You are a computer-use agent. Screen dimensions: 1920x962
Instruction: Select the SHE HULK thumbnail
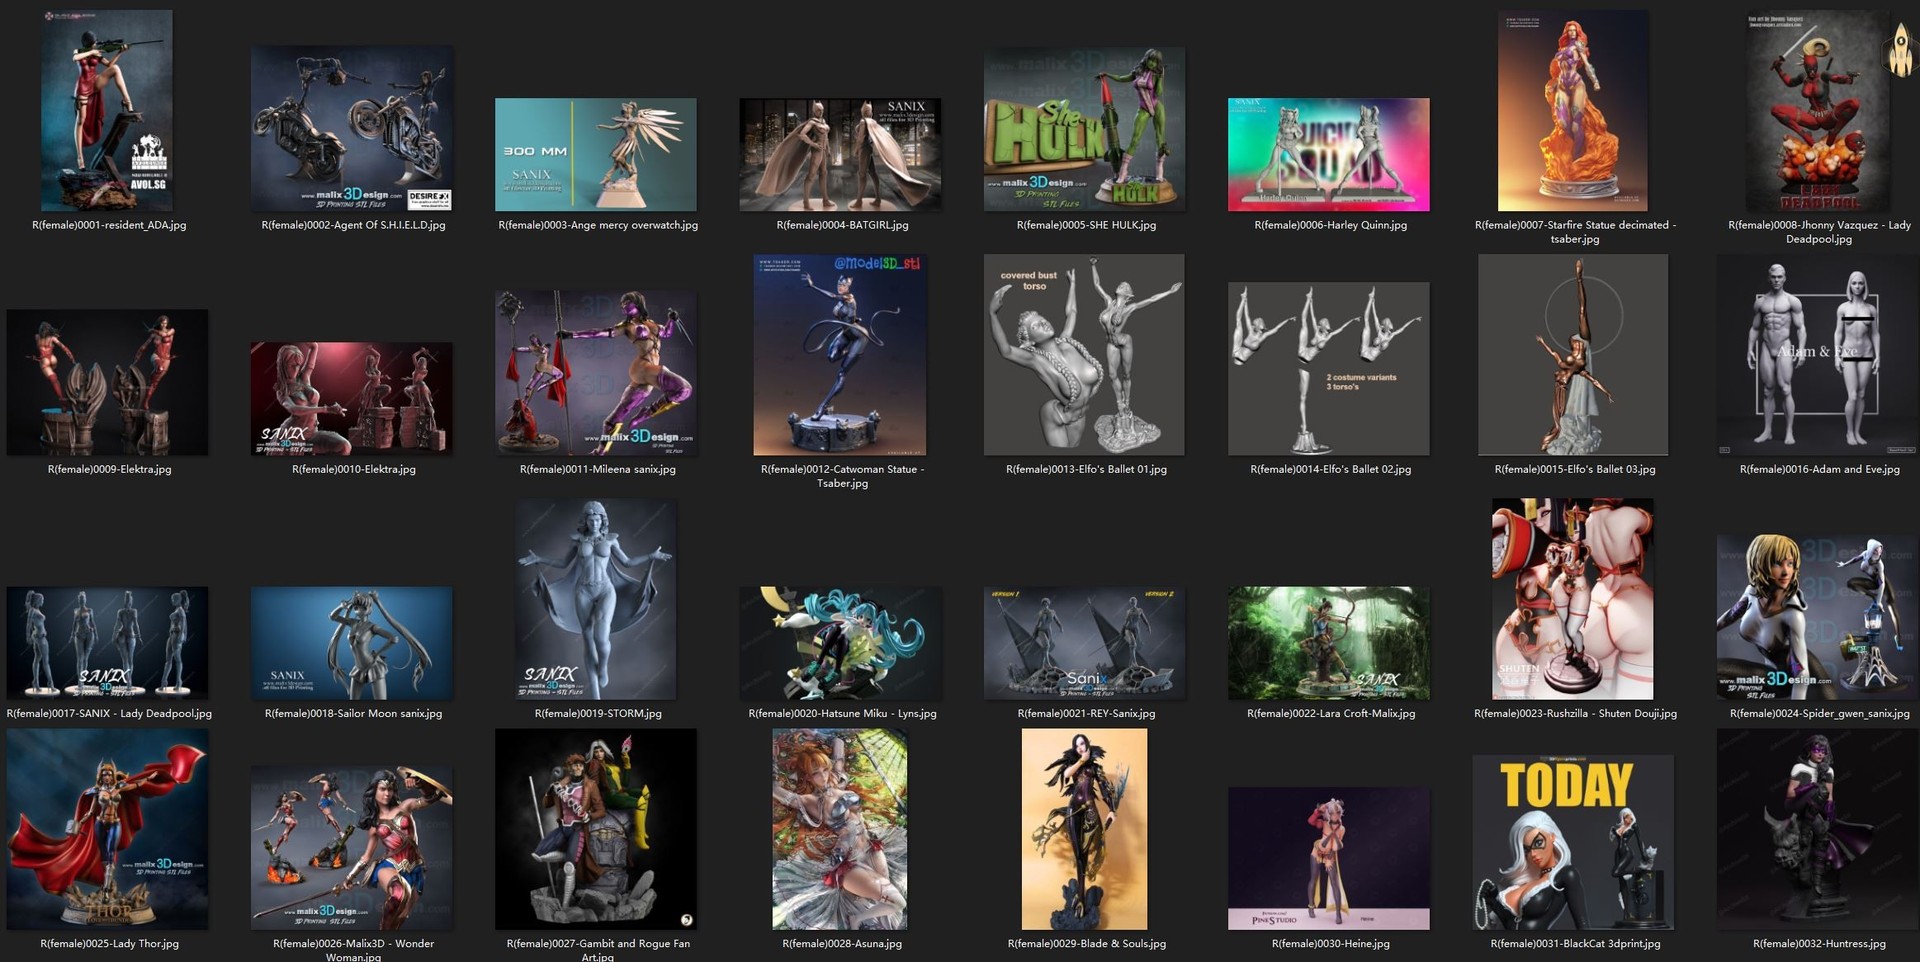pos(1085,129)
